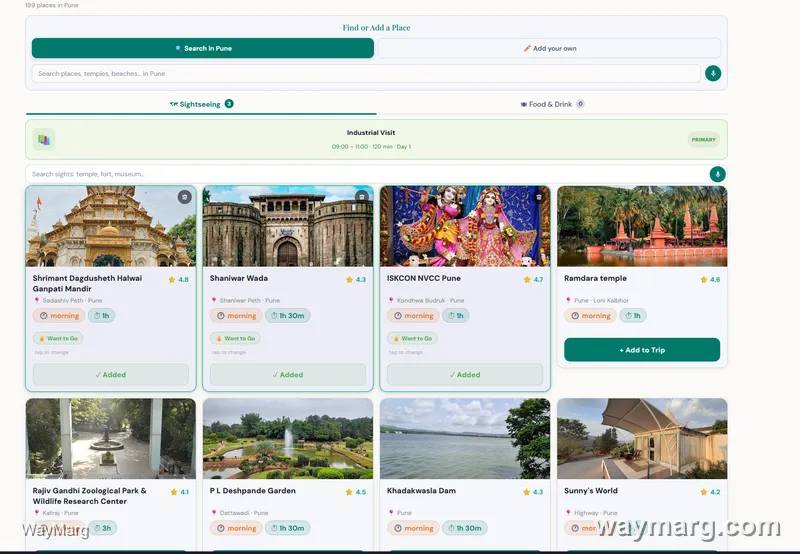Open the Sightseeing tab
The width and height of the screenshot is (800, 554).
click(201, 104)
